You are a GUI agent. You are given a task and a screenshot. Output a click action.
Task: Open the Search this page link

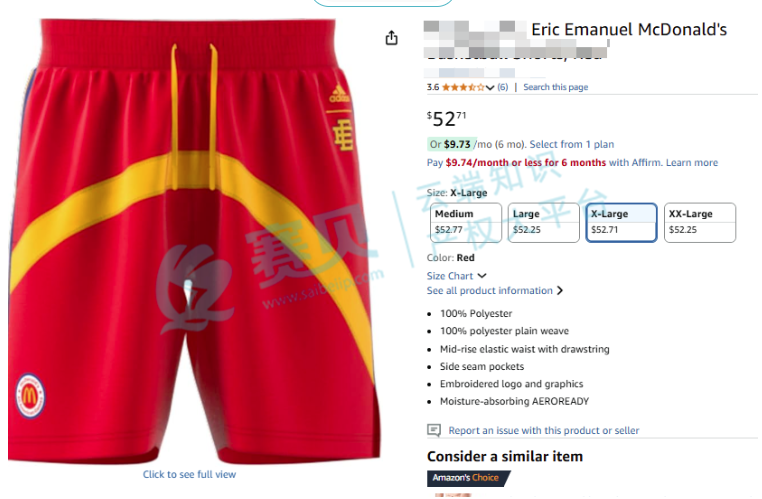[x=555, y=87]
